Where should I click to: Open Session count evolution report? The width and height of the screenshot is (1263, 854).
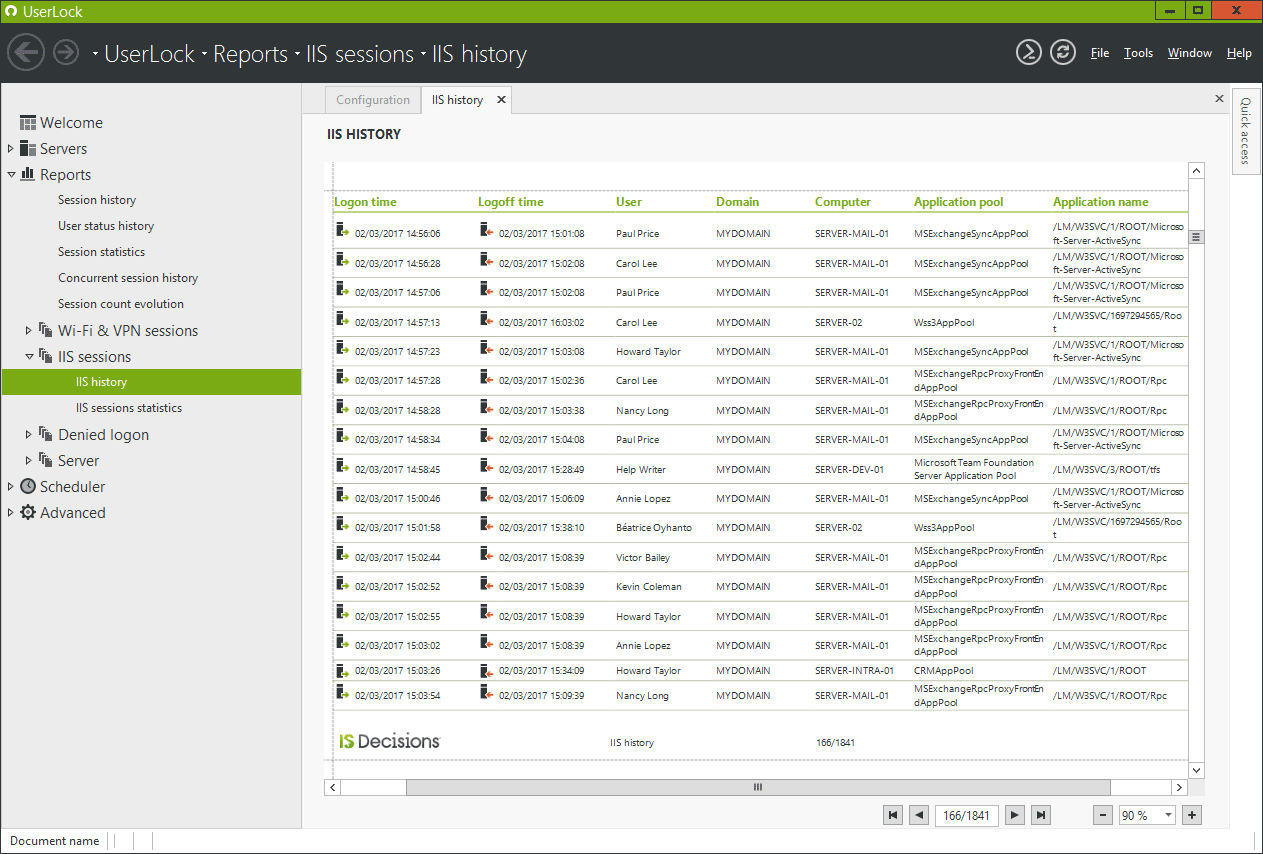(x=121, y=304)
